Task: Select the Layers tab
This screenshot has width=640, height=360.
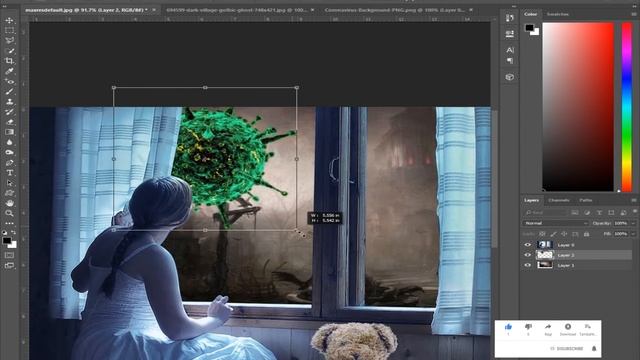Action: point(531,200)
